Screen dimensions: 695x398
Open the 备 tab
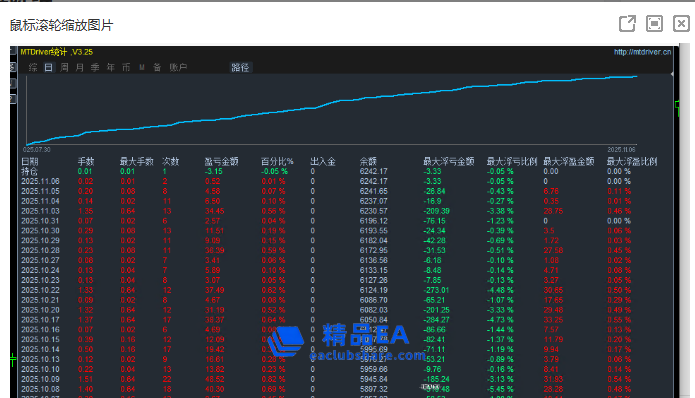tap(157, 67)
